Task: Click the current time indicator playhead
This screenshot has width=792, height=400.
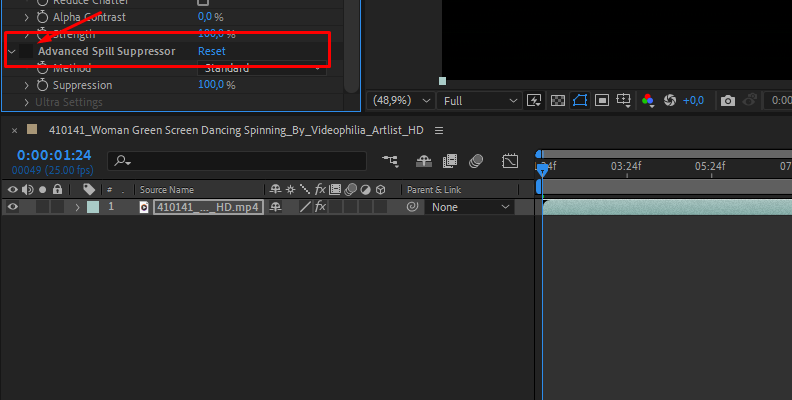Action: pyautogui.click(x=542, y=169)
